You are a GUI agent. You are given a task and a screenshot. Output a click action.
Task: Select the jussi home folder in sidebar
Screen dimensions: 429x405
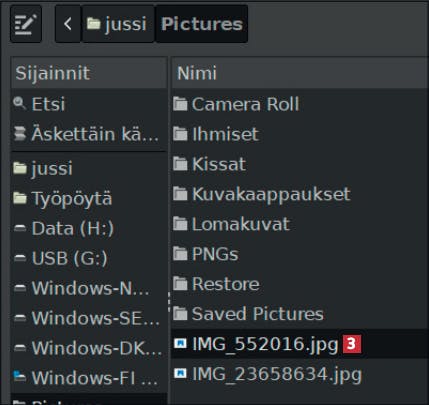pos(89,168)
